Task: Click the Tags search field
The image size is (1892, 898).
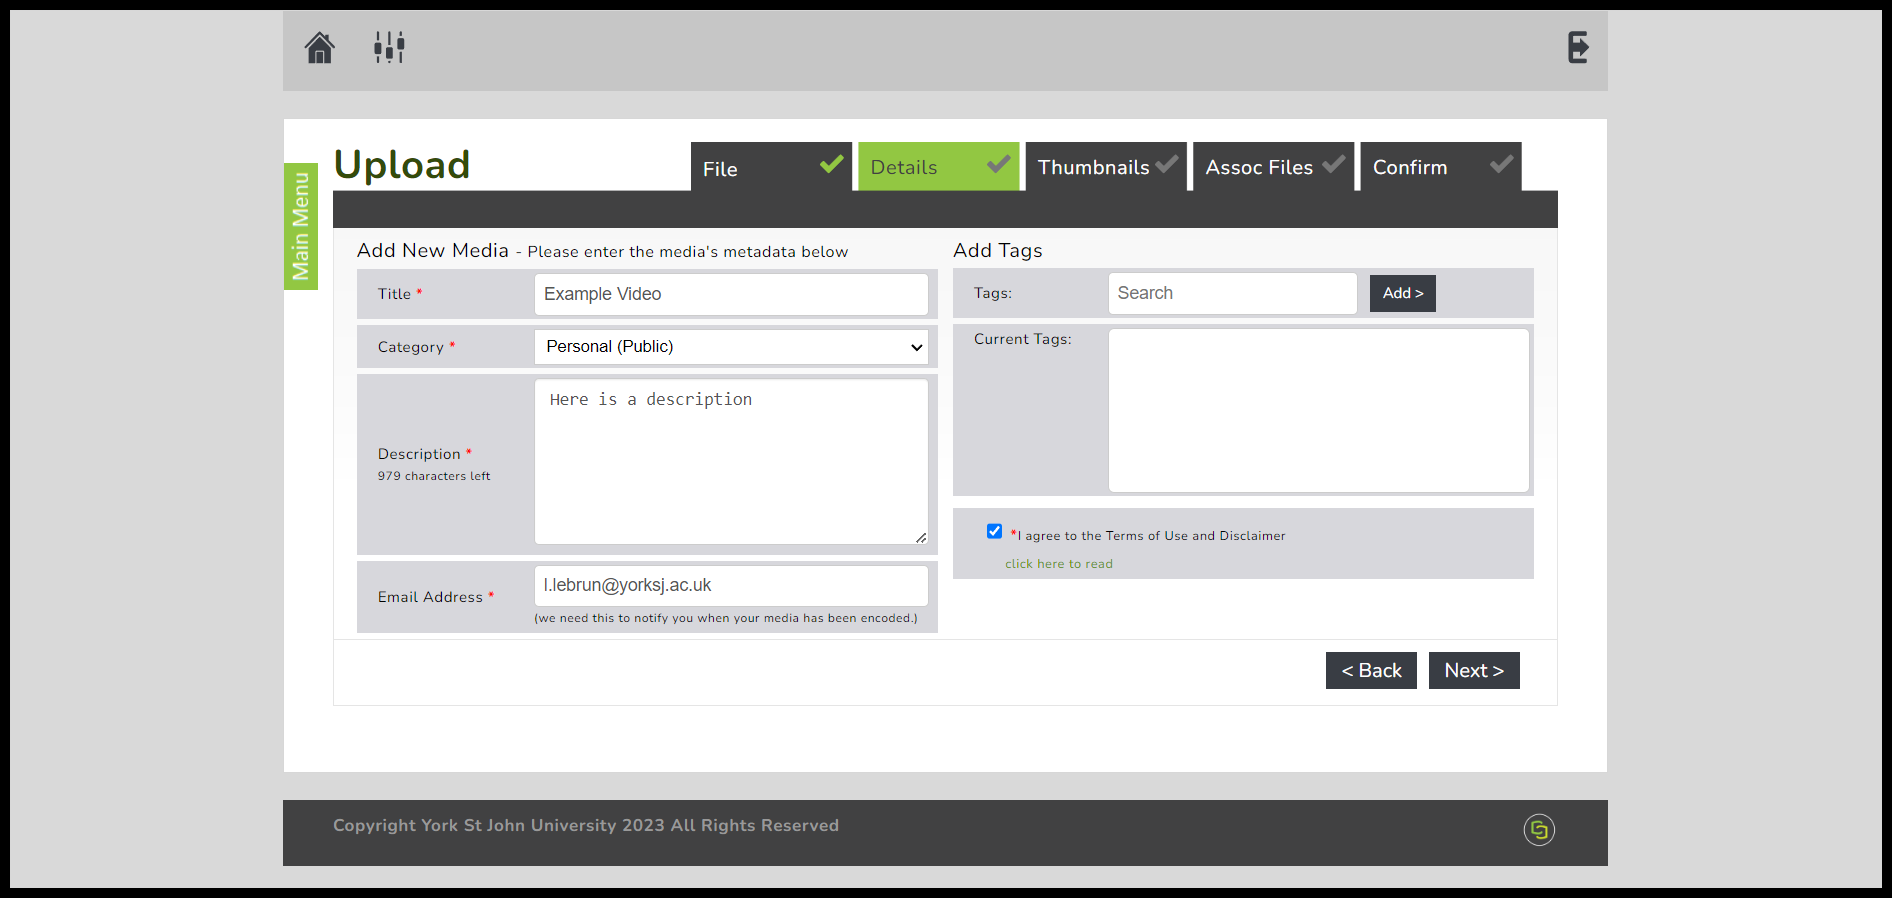Action: tap(1232, 294)
